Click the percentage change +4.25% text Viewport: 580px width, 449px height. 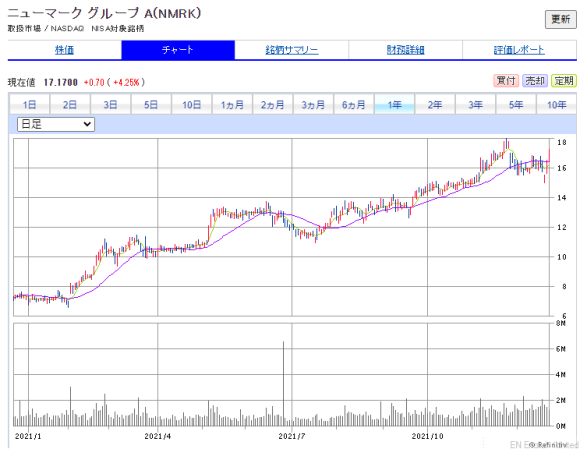point(126,82)
